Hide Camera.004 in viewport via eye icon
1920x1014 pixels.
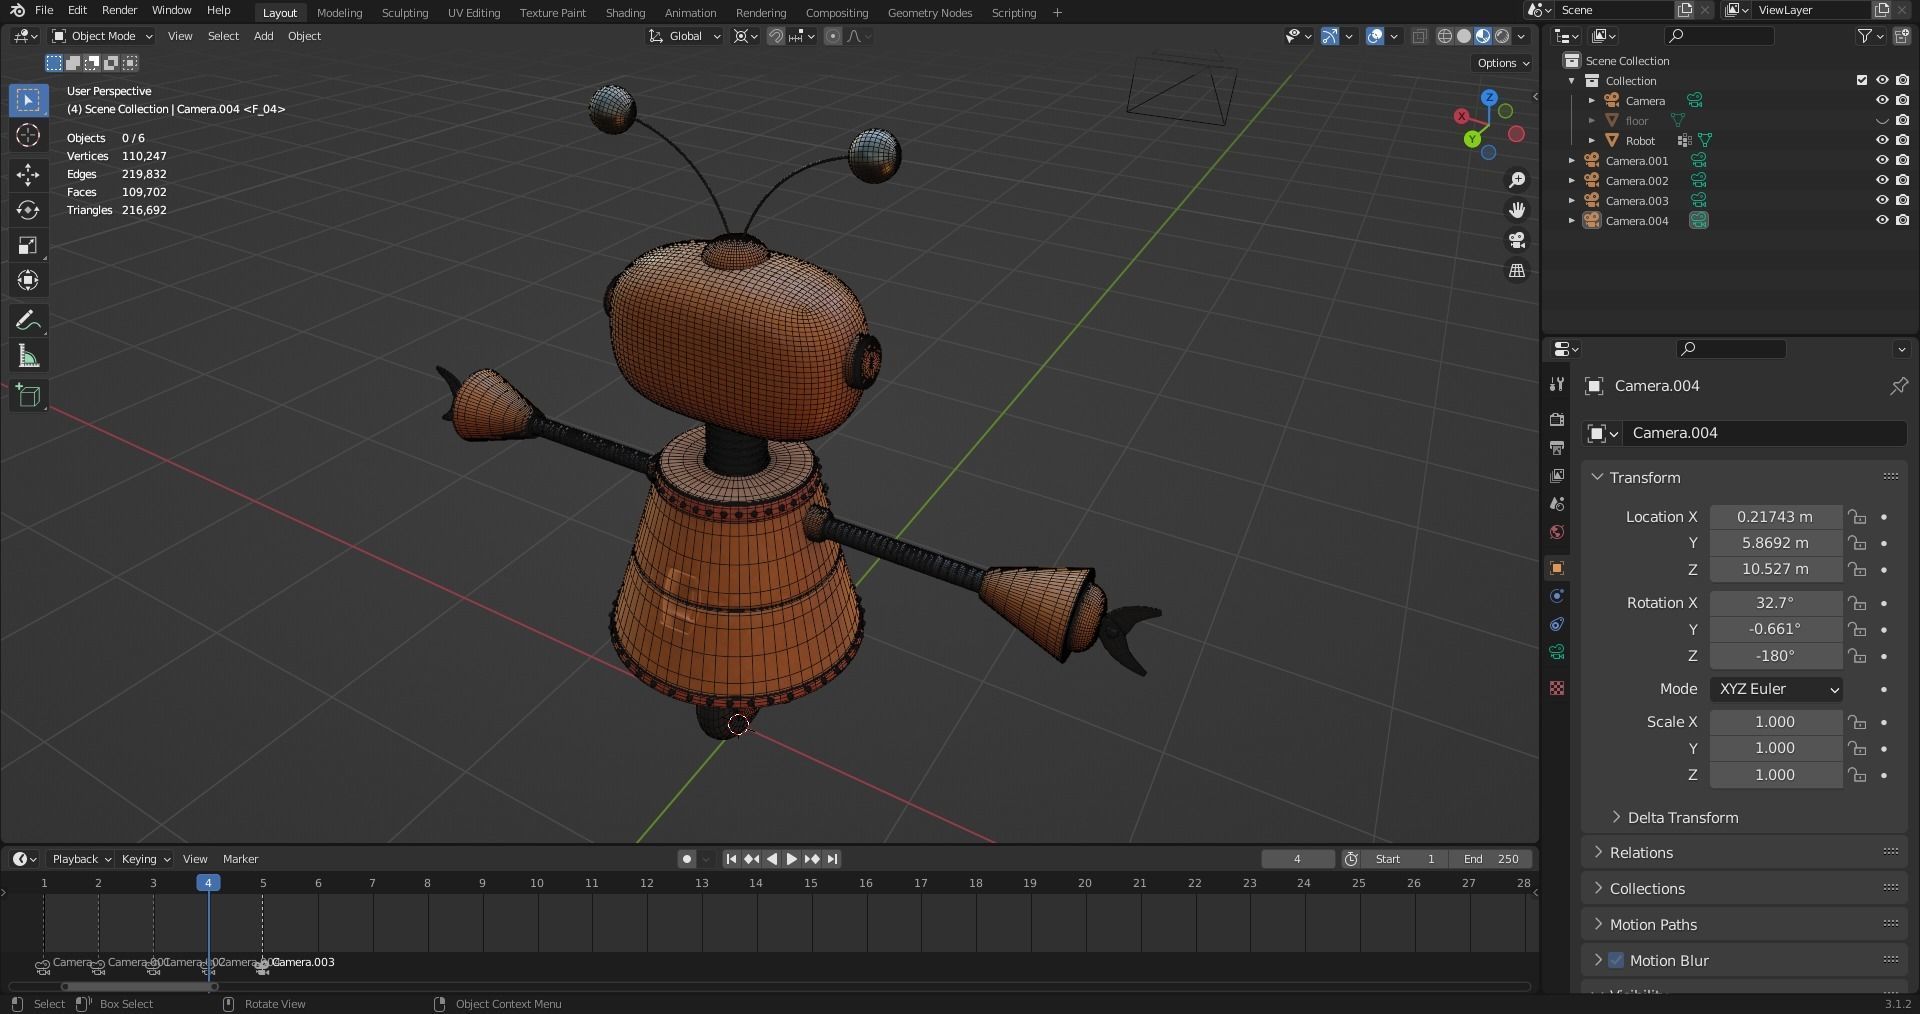pyautogui.click(x=1881, y=220)
